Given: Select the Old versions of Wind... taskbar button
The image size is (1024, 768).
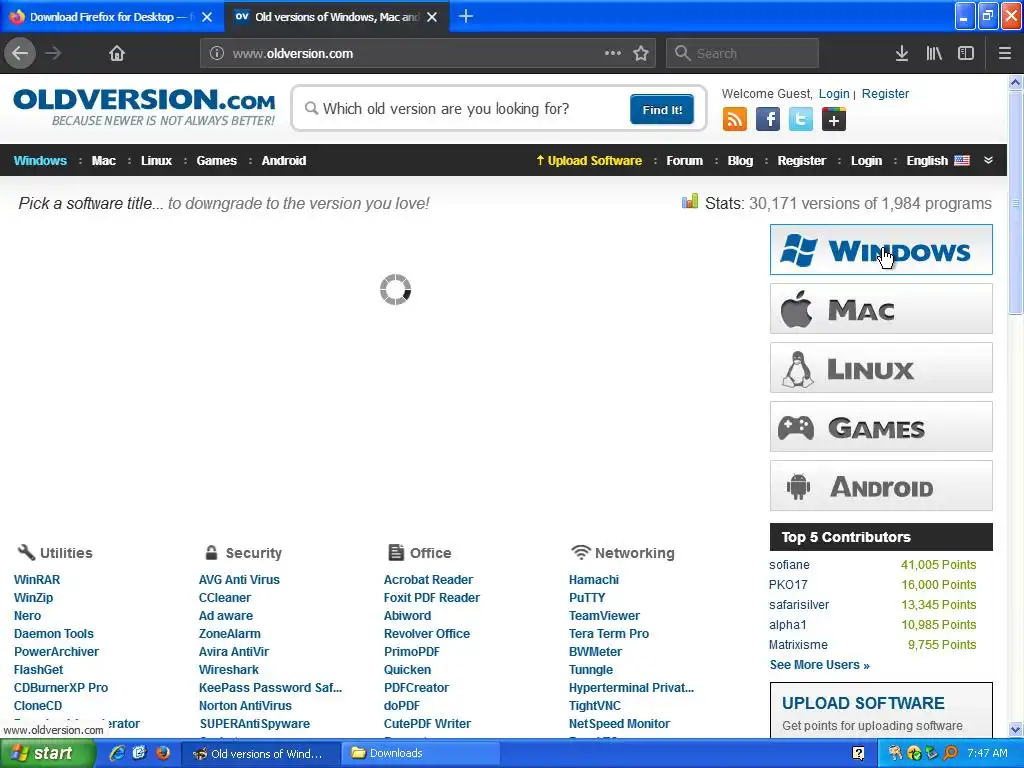Looking at the screenshot, I should pos(260,753).
